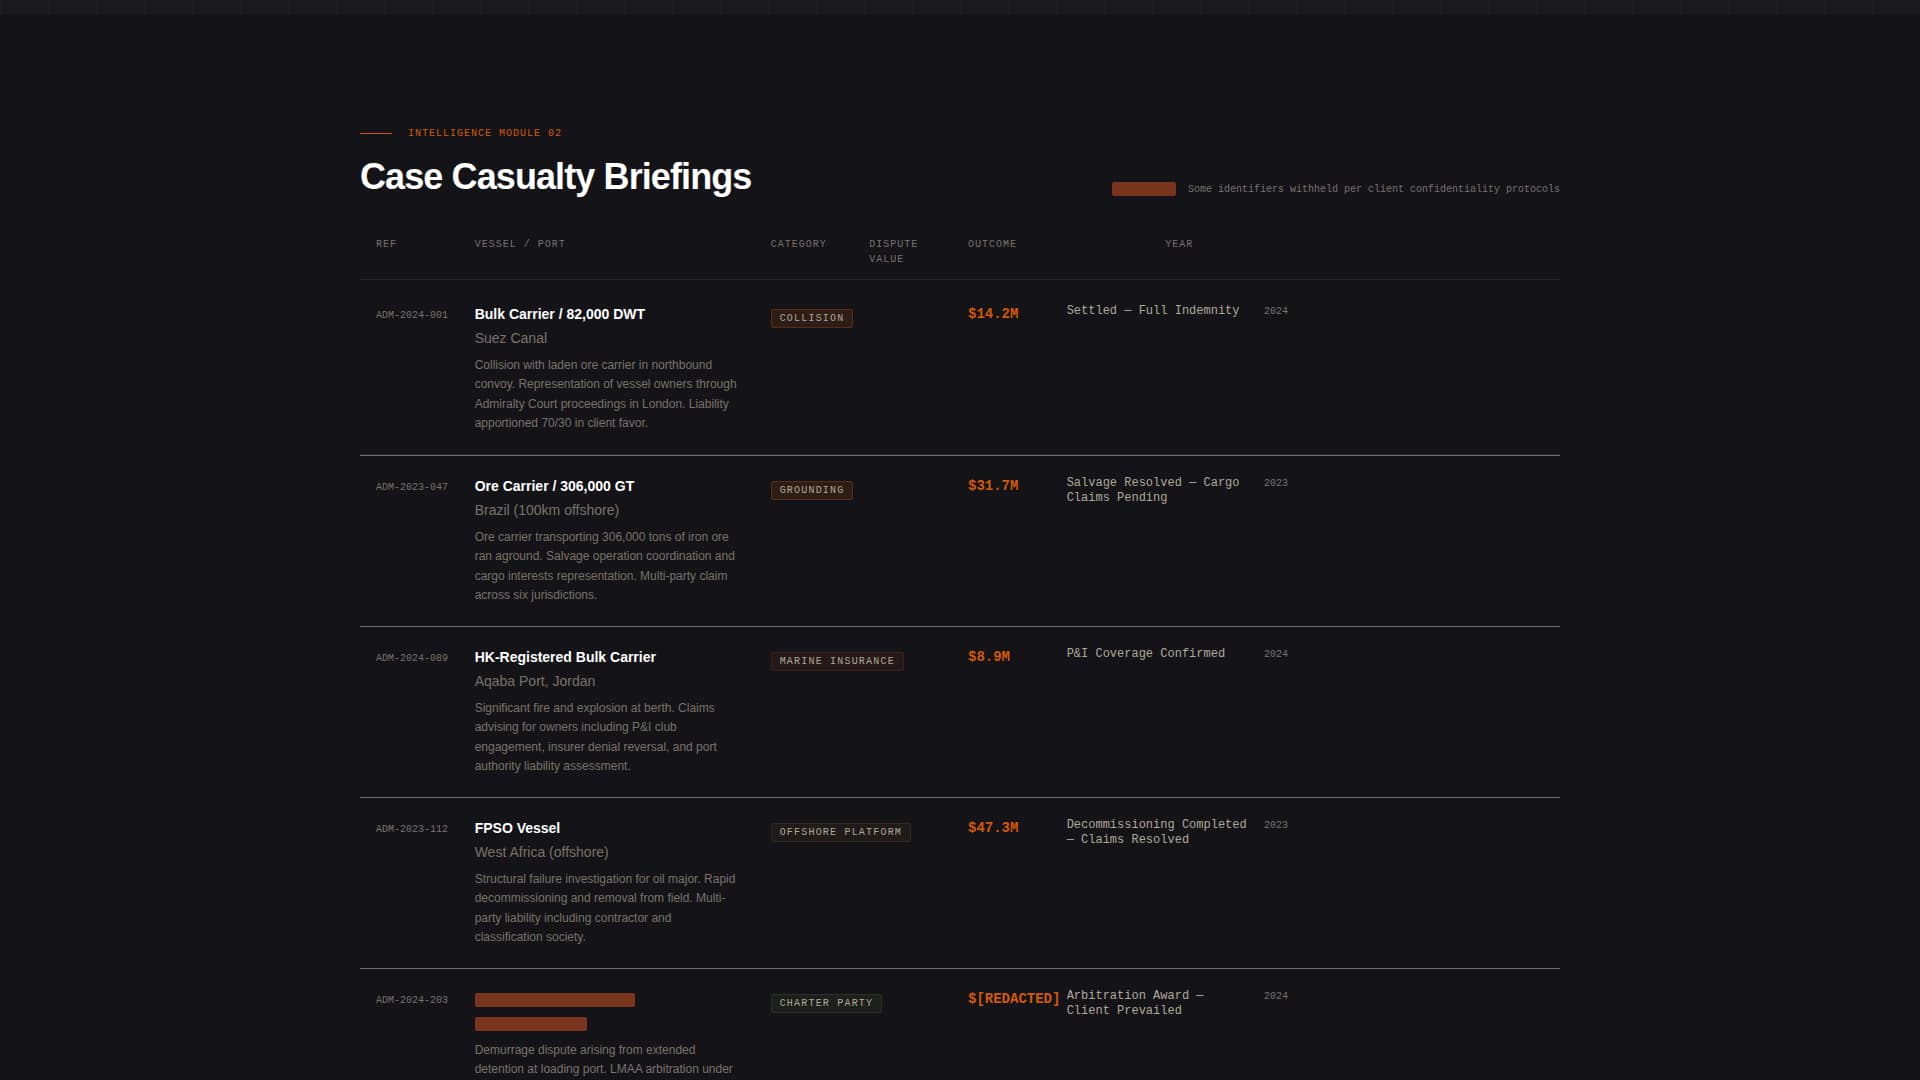Click the Bulk Carrier / 82,000 DWT title

(x=559, y=313)
